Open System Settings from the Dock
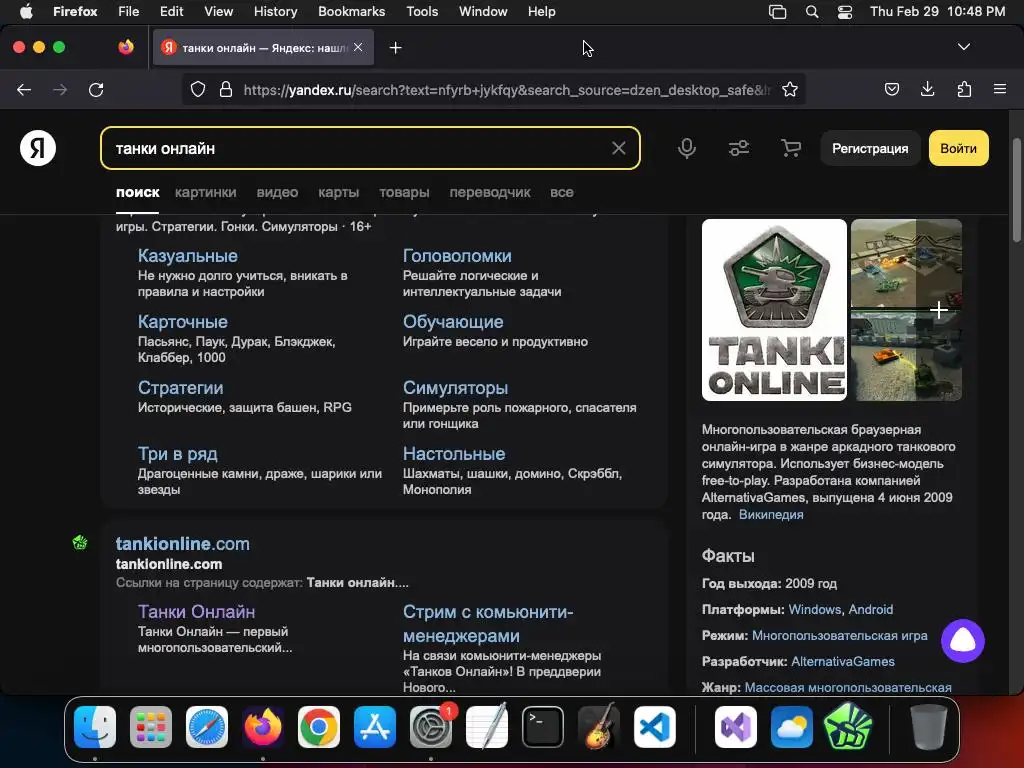The height and width of the screenshot is (768, 1024). (x=431, y=726)
